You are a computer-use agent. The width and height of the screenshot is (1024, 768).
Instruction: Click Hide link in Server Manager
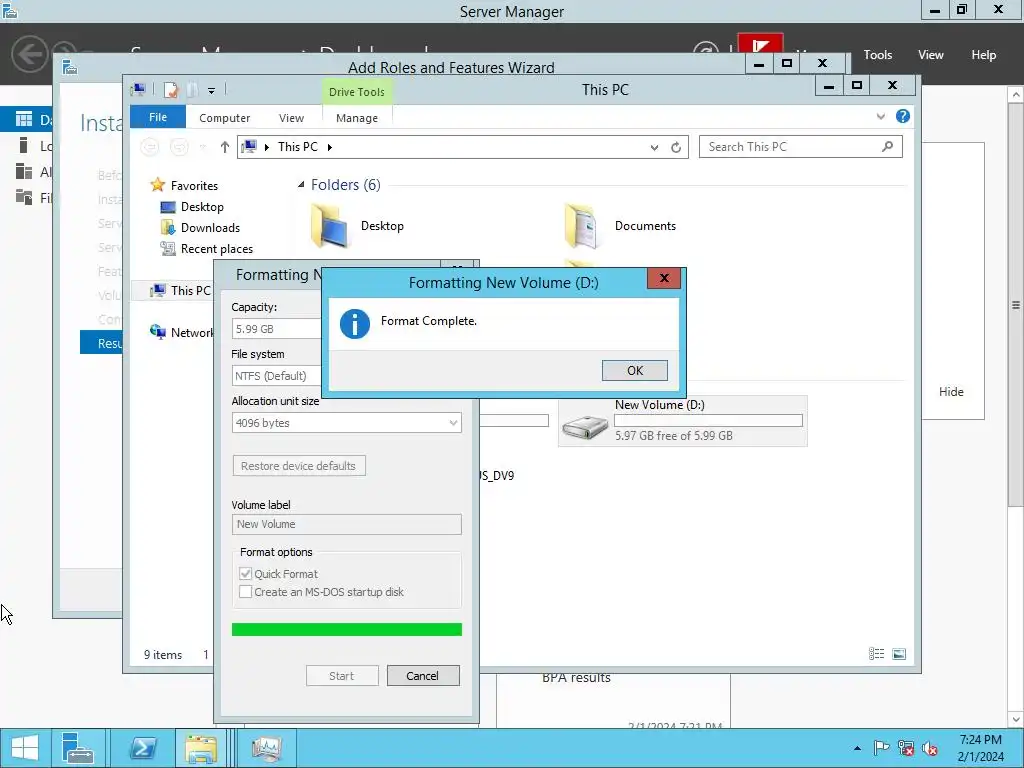click(x=951, y=392)
